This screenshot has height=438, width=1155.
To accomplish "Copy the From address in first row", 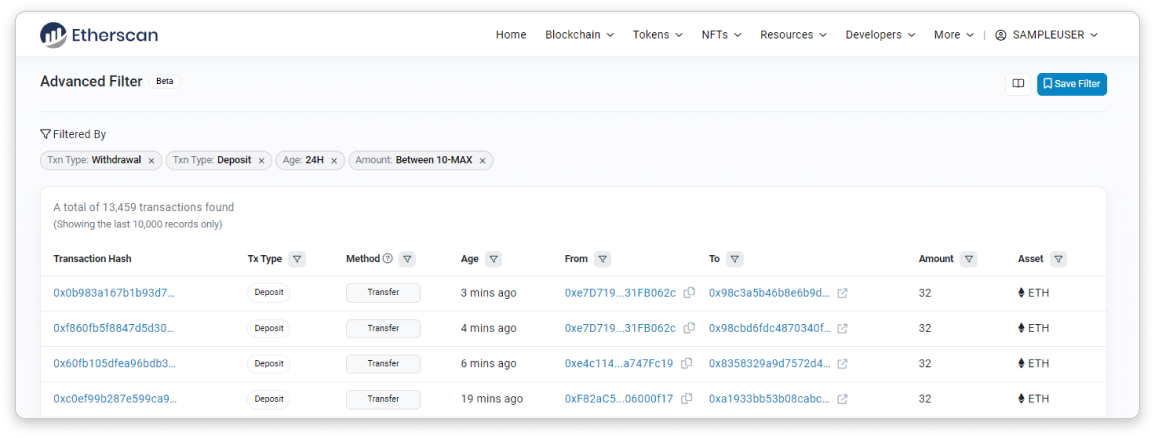I will [689, 293].
